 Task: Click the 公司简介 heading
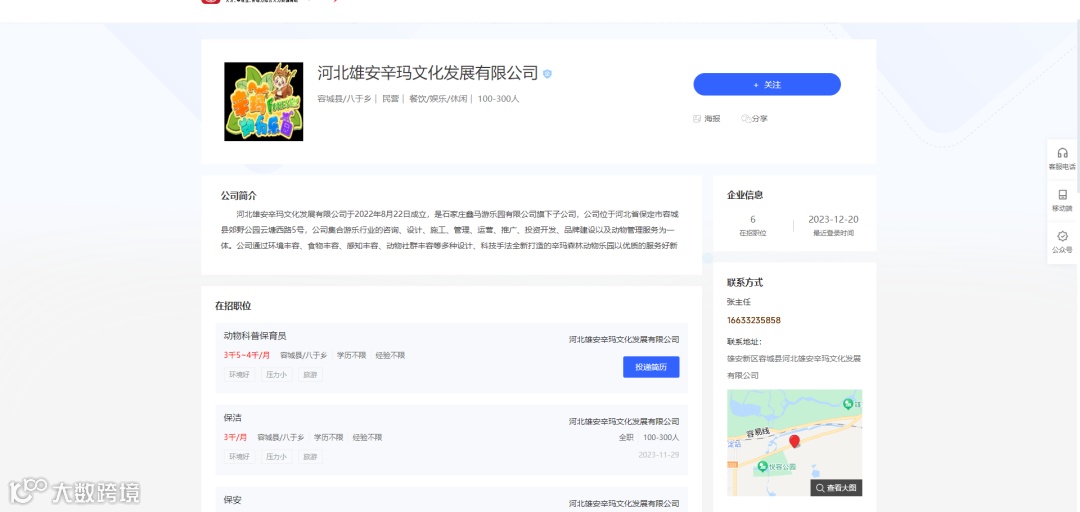tap(238, 196)
